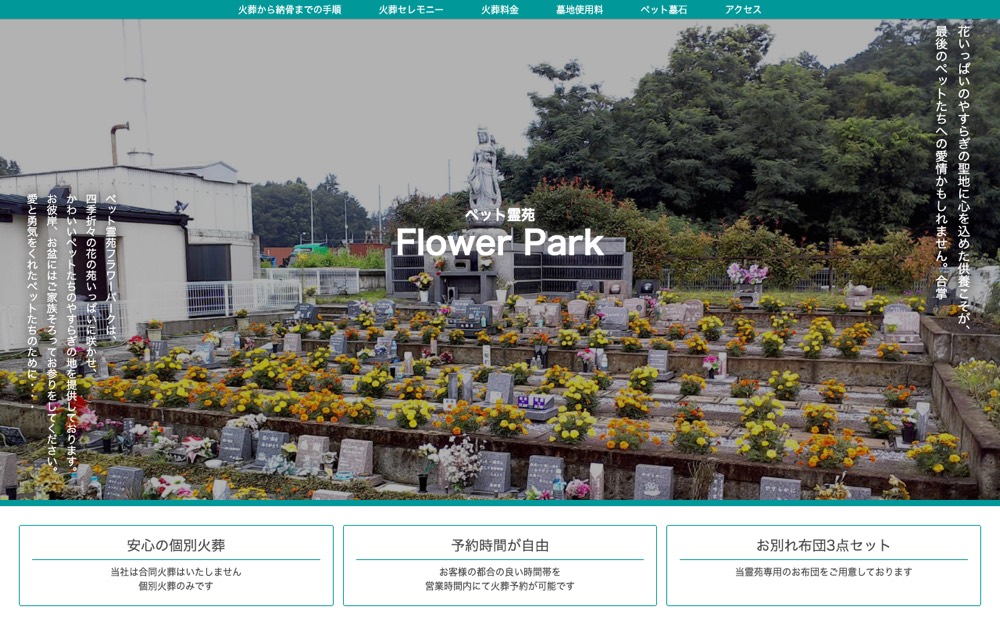Open the 火葬から納骨までの手順 menu item

[x=290, y=10]
